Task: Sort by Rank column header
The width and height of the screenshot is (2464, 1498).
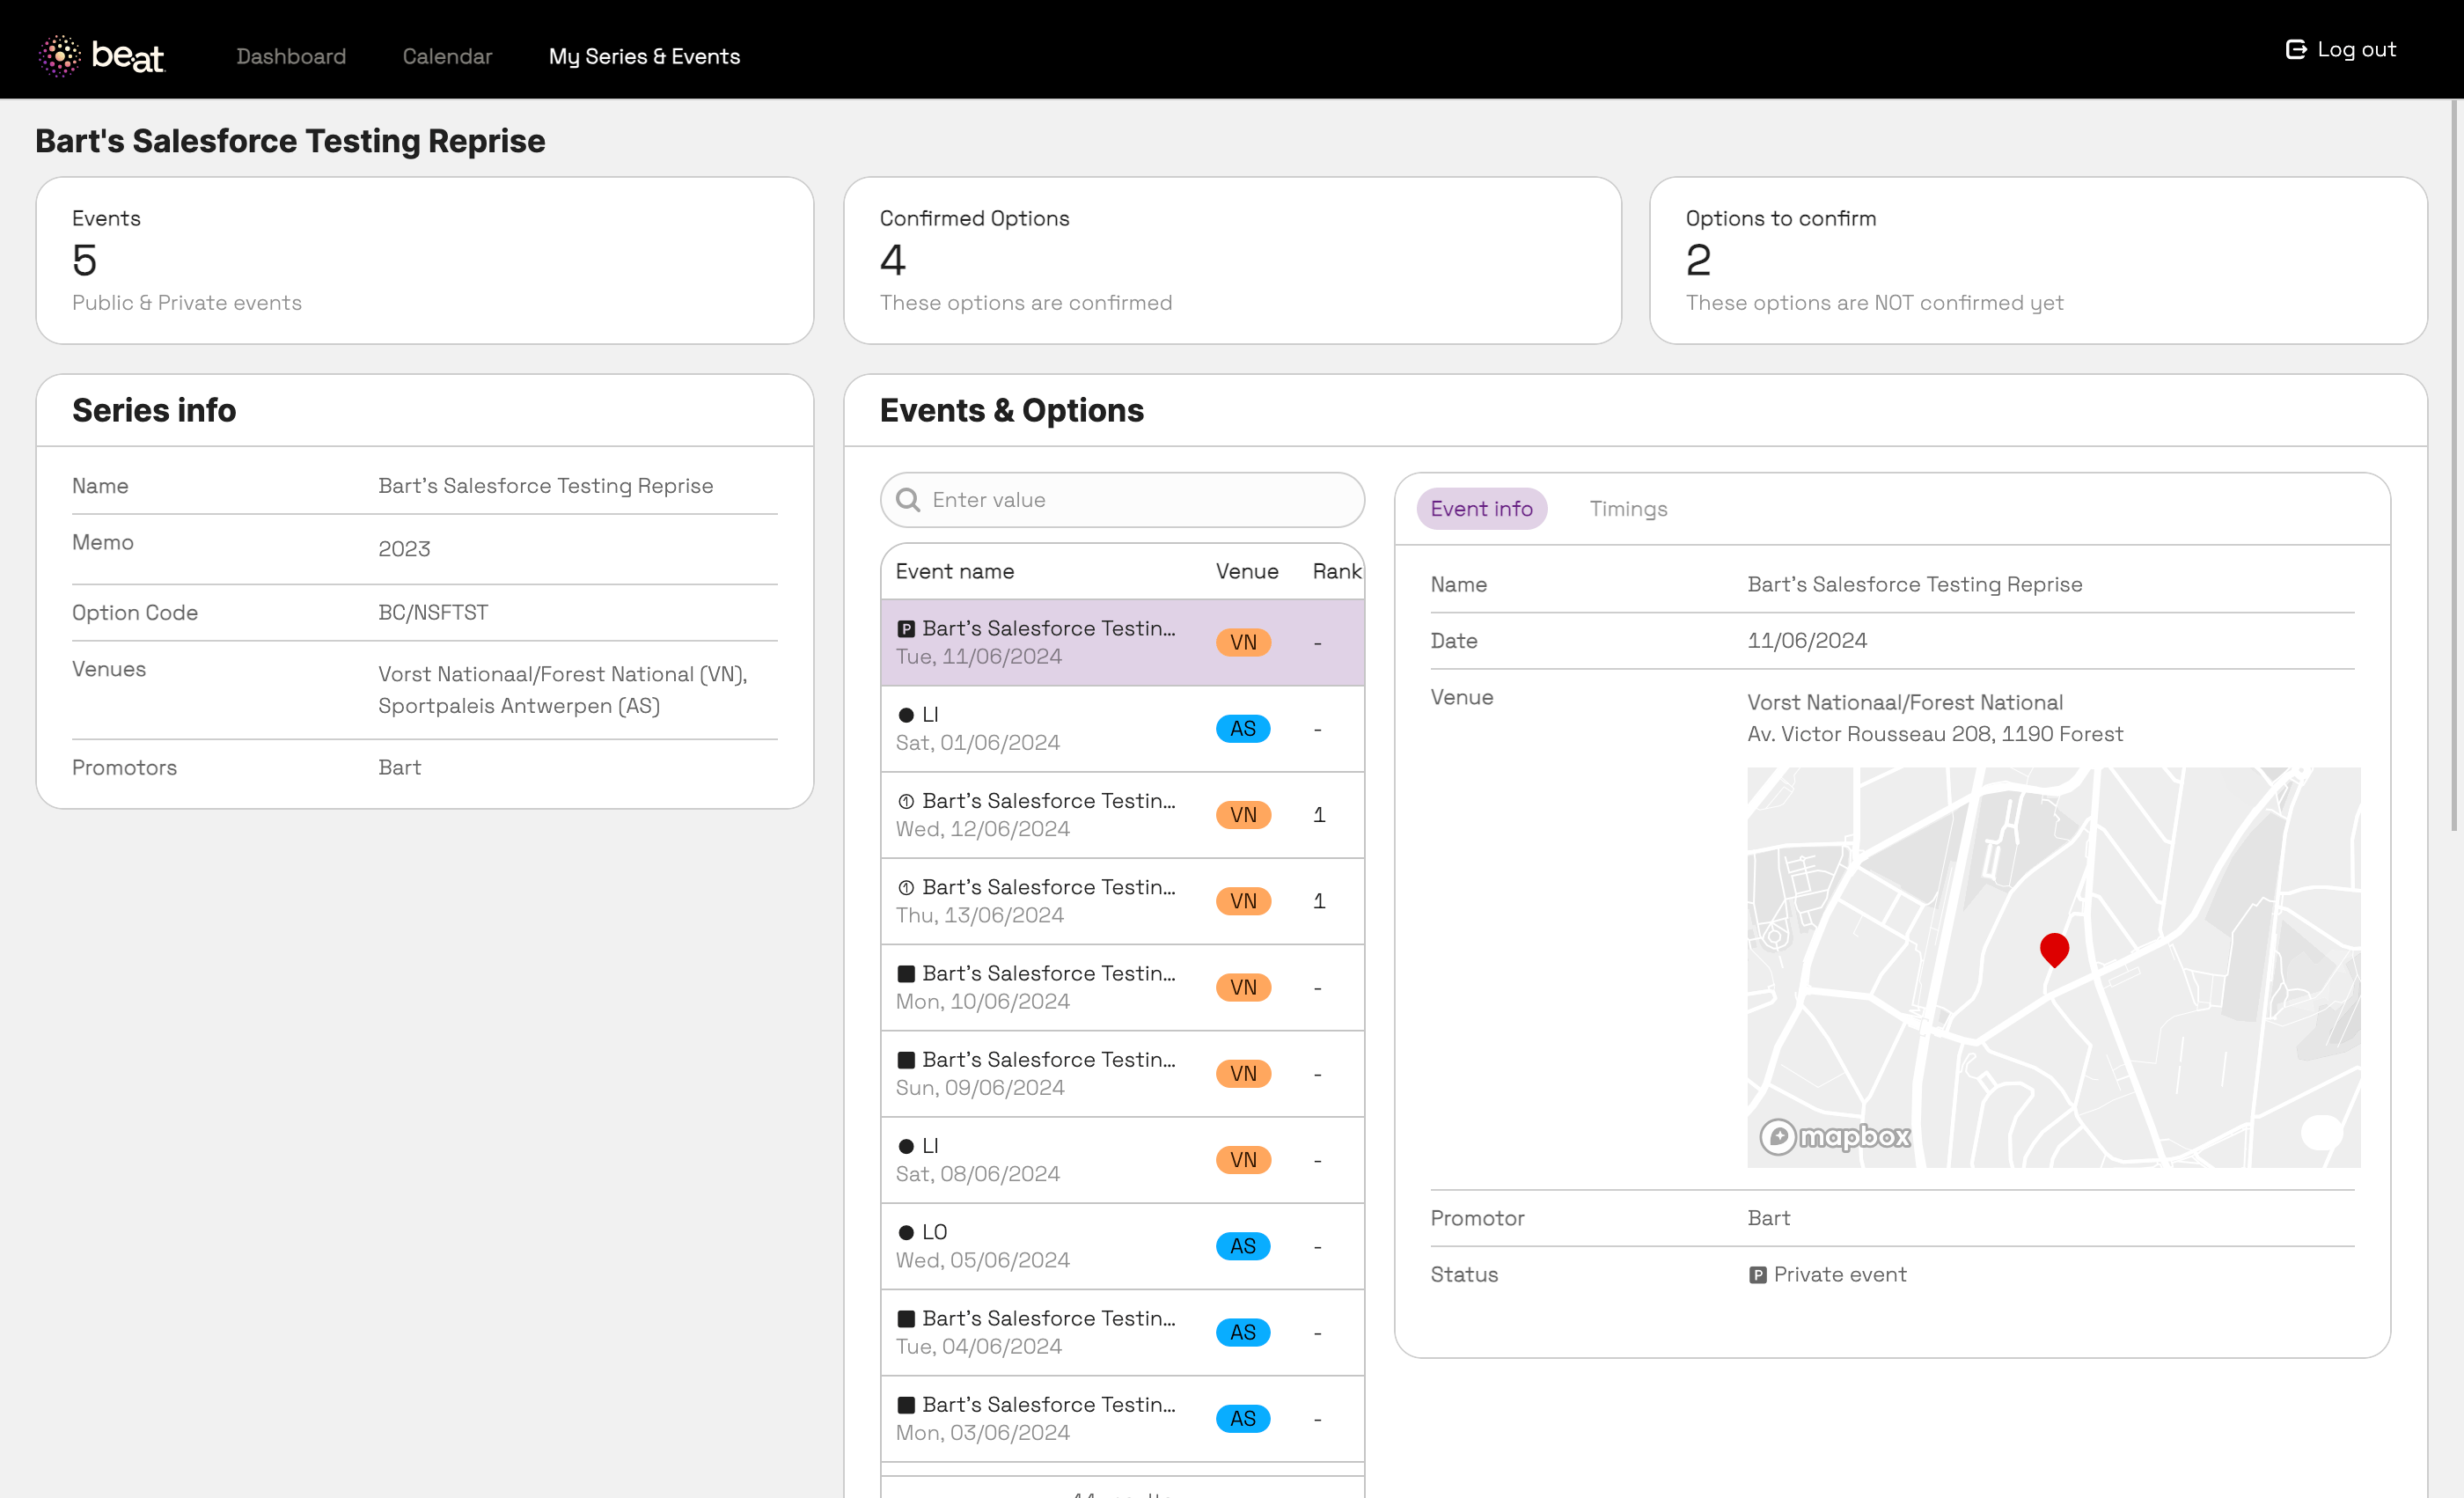Action: tap(1337, 571)
